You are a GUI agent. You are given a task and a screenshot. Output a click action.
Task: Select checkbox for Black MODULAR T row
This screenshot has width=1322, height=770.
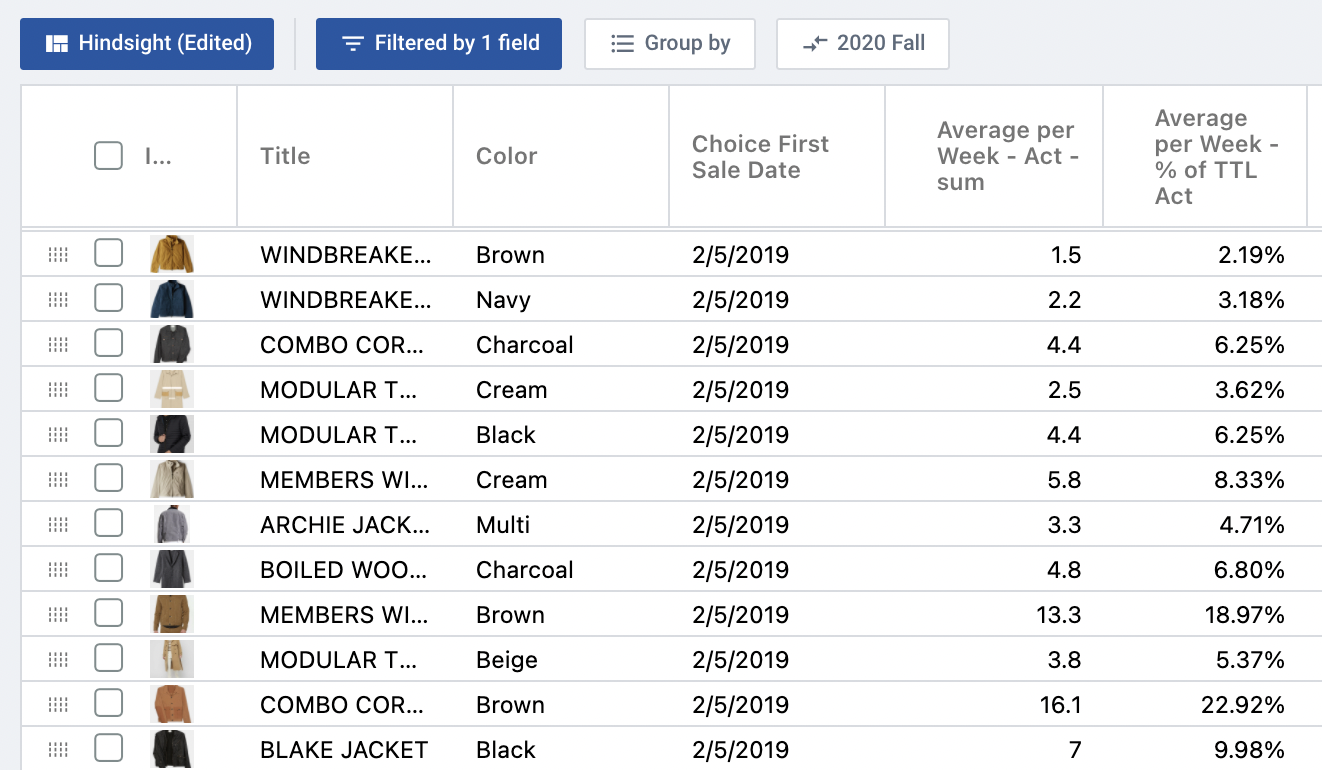[108, 433]
